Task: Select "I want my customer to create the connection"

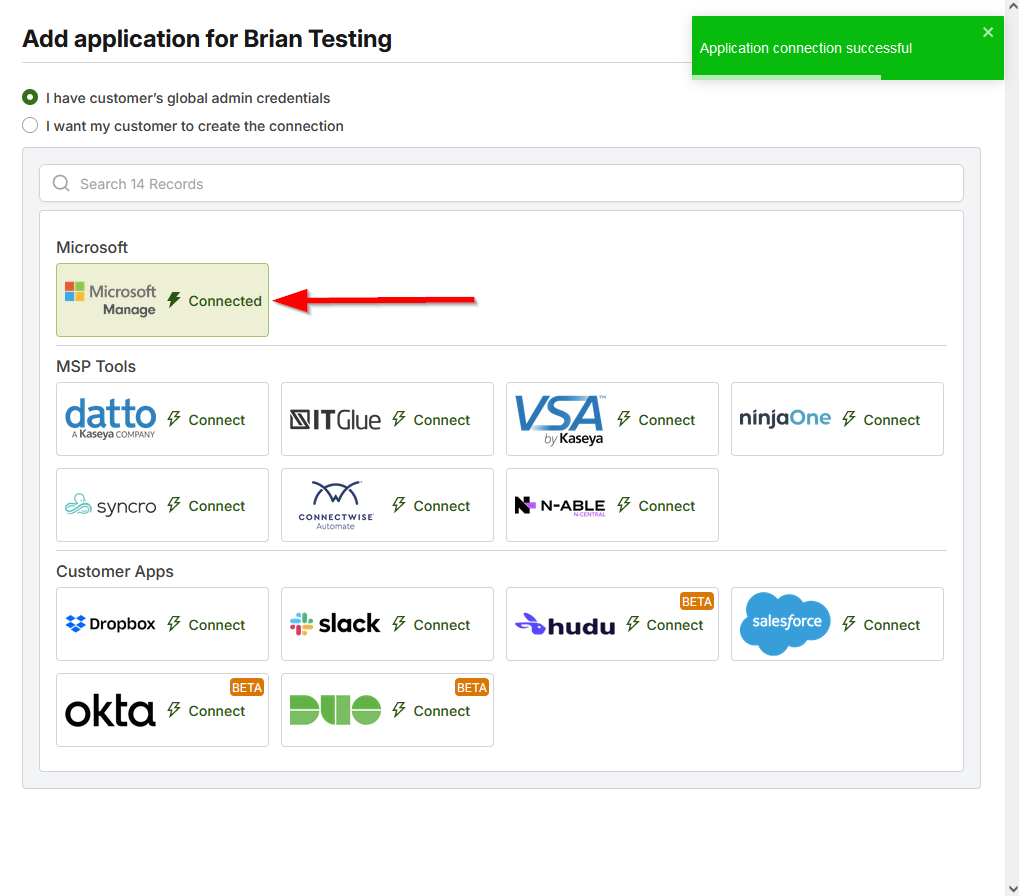Action: tap(30, 126)
